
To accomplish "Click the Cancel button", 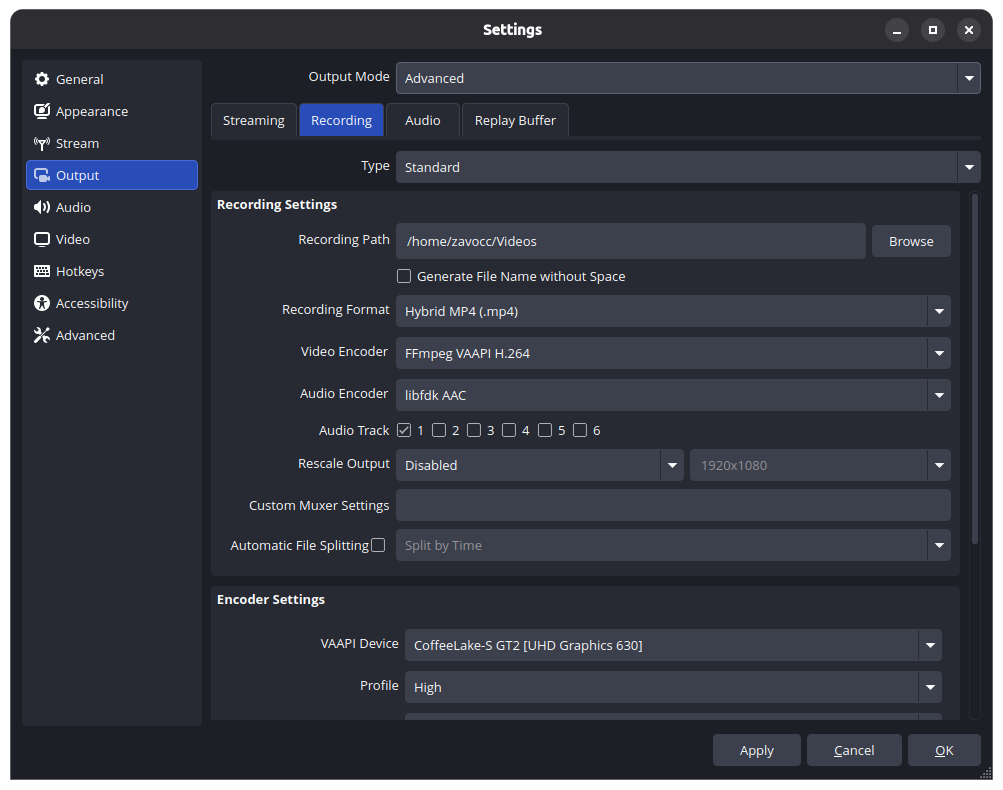I will point(854,750).
